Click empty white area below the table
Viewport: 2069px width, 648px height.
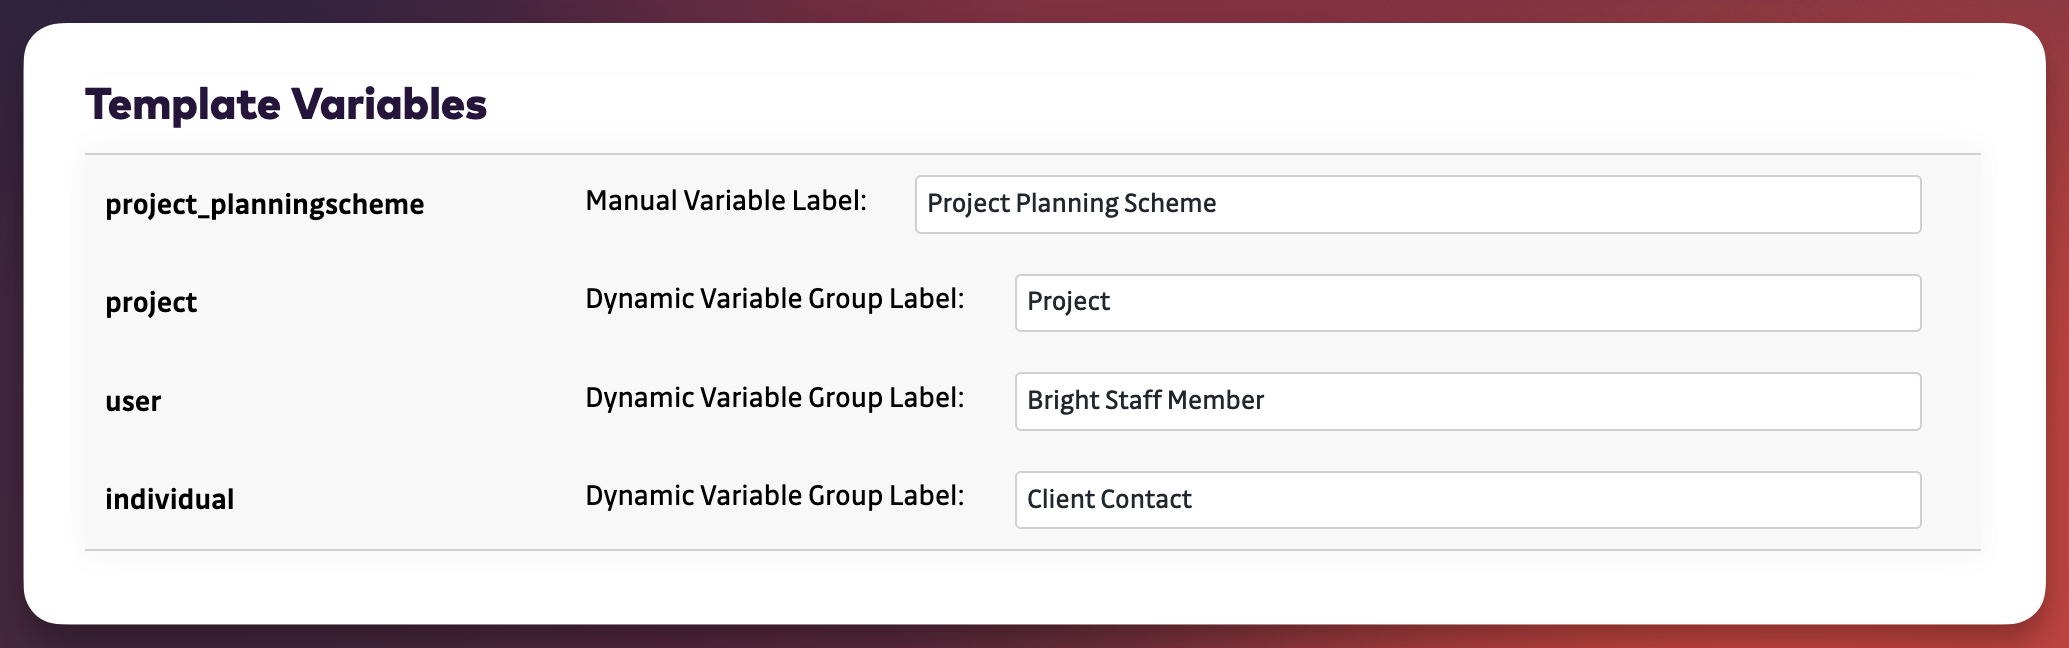coord(1032,588)
